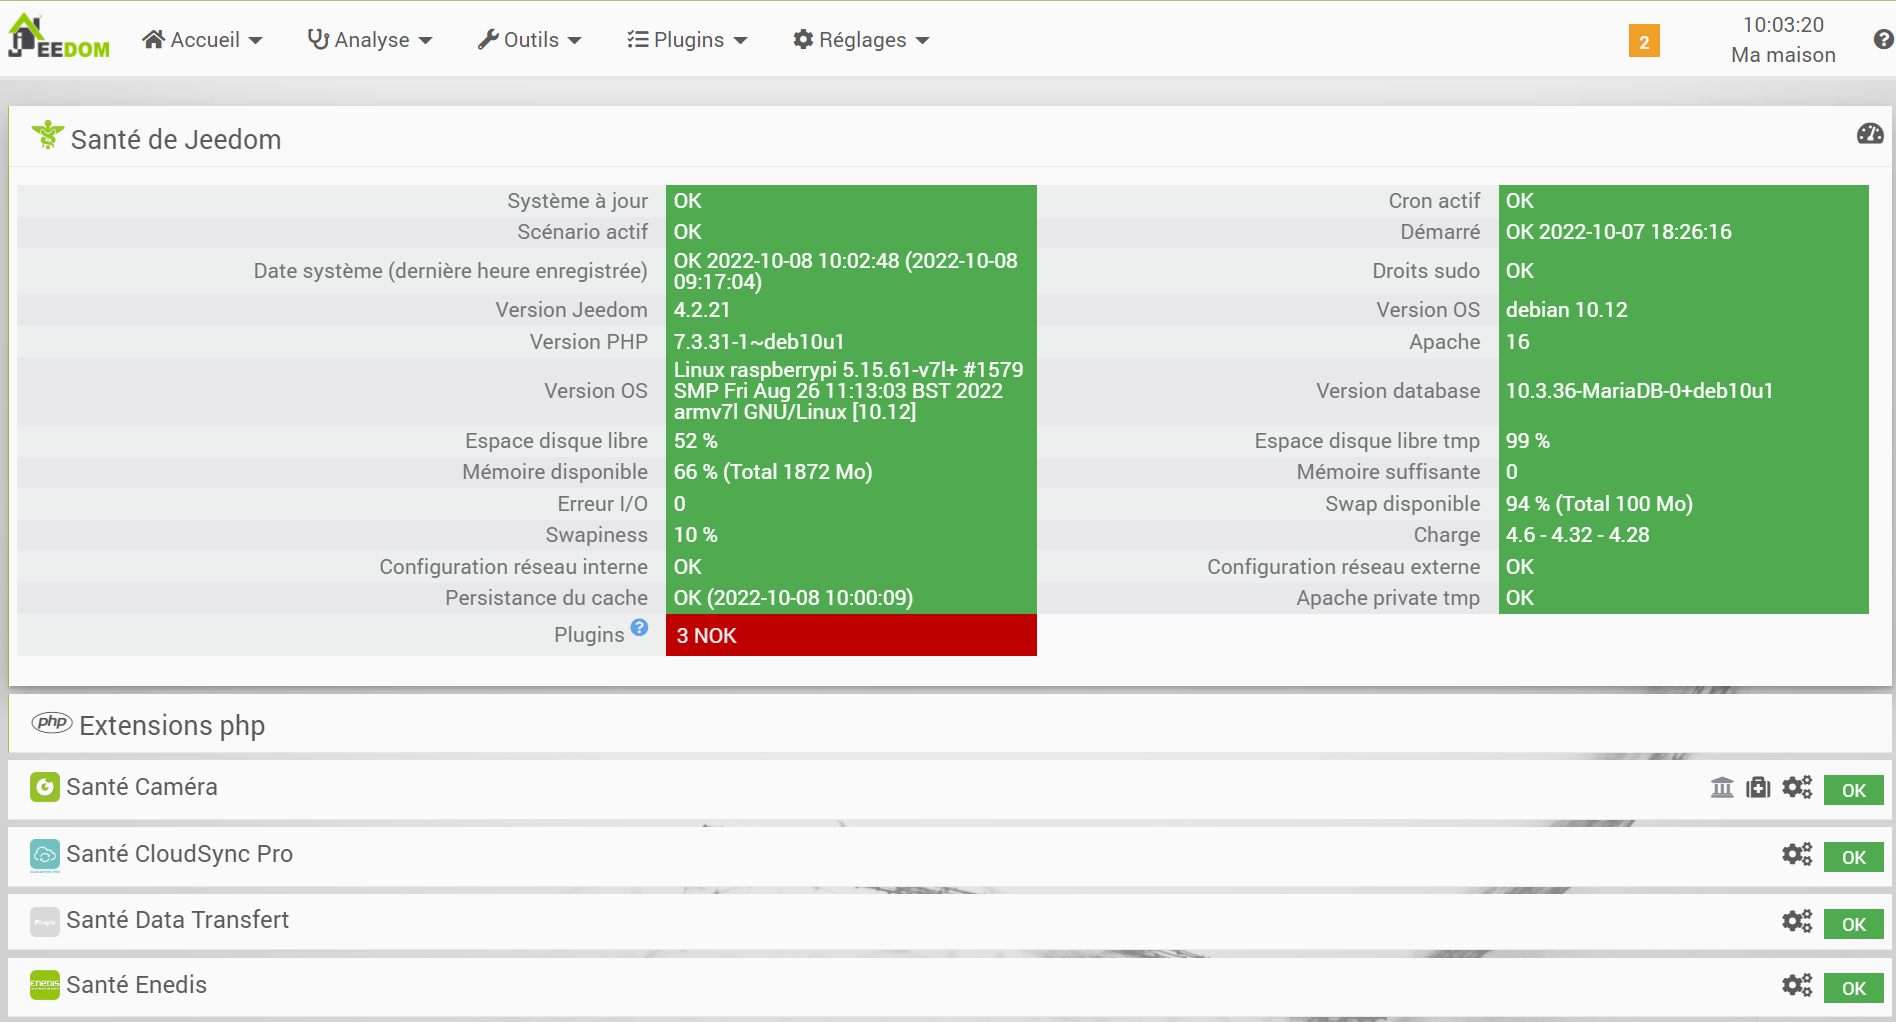Image resolution: width=1896 pixels, height=1022 pixels.
Task: Click the 10.3.36-MariaDB-0+deb10u1 database version
Action: tap(1639, 391)
